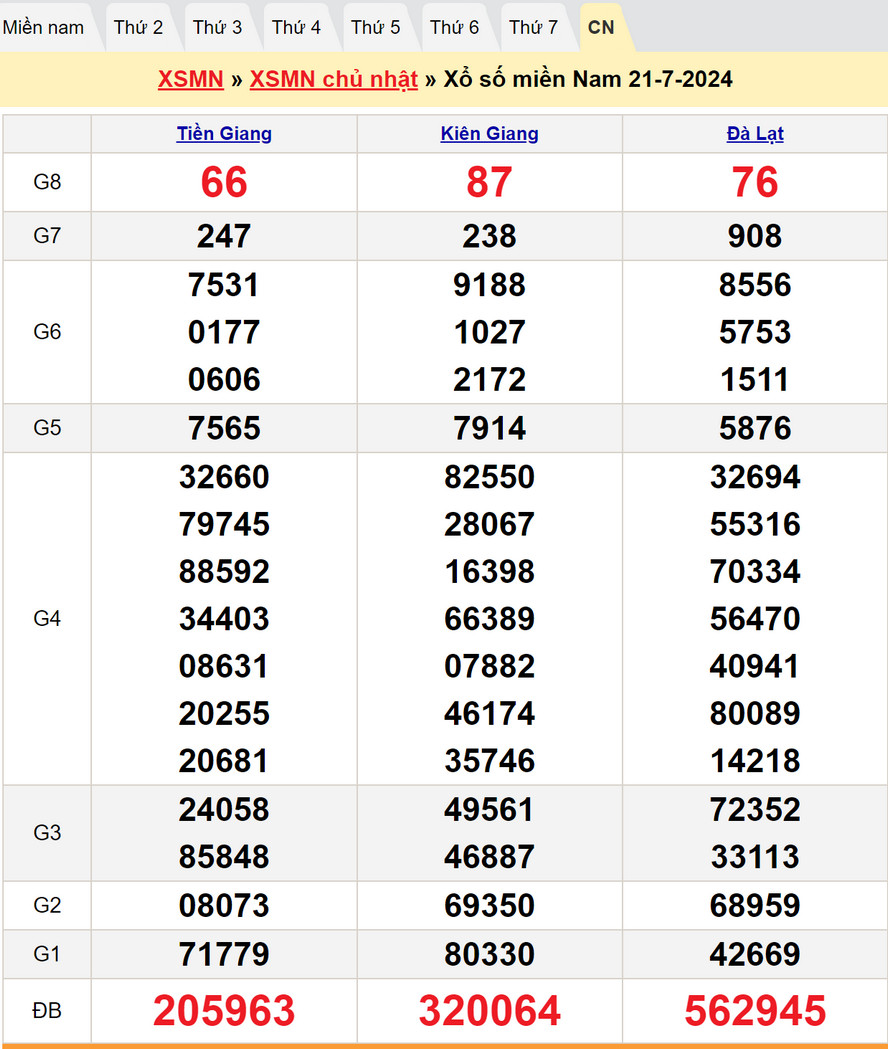This screenshot has height=1049, width=888.
Task: Click Tiền Giang special prize 205963
Action: click(x=224, y=1011)
